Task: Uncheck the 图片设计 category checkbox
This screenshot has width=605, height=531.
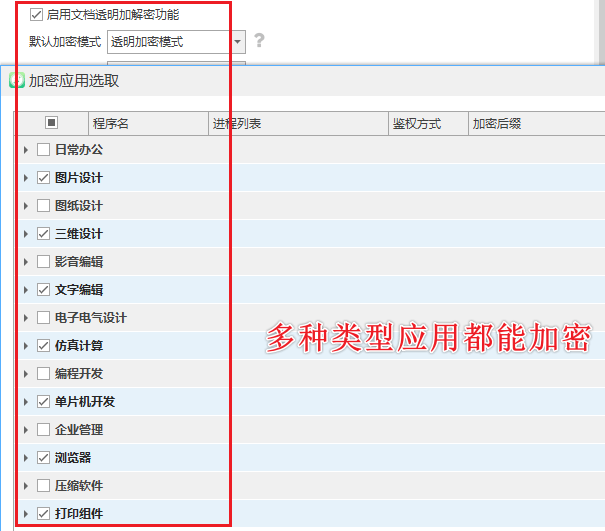Action: [43, 178]
